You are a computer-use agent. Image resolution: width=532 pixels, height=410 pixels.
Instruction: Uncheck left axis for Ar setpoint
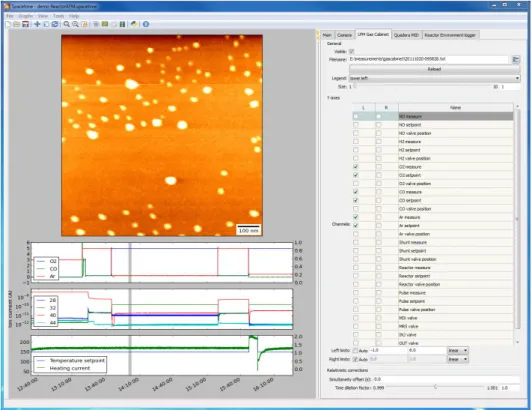tap(356, 225)
